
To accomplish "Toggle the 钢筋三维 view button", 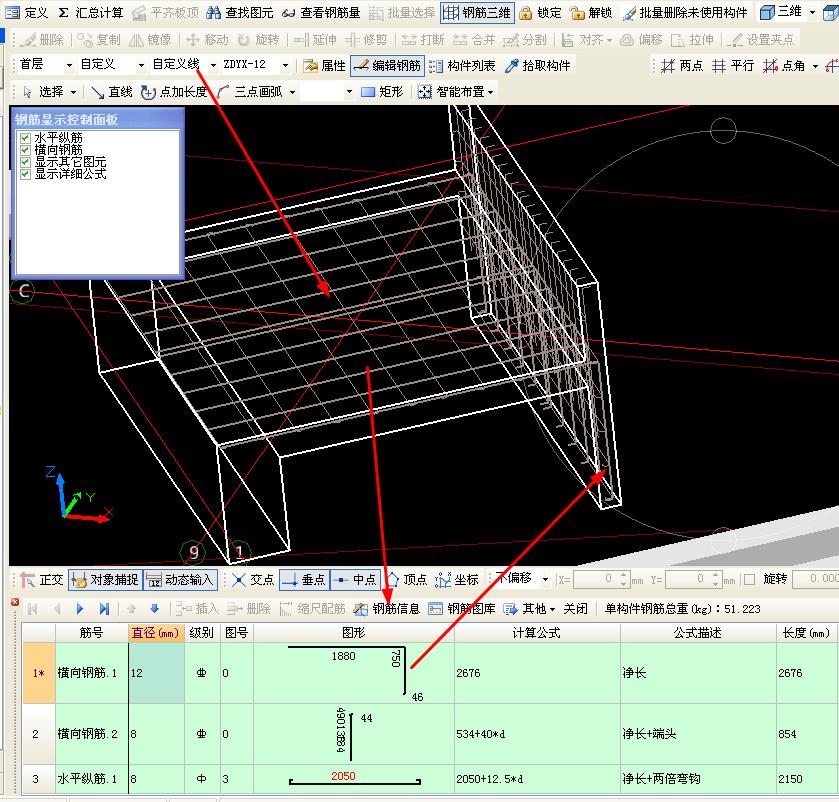I will pos(477,12).
